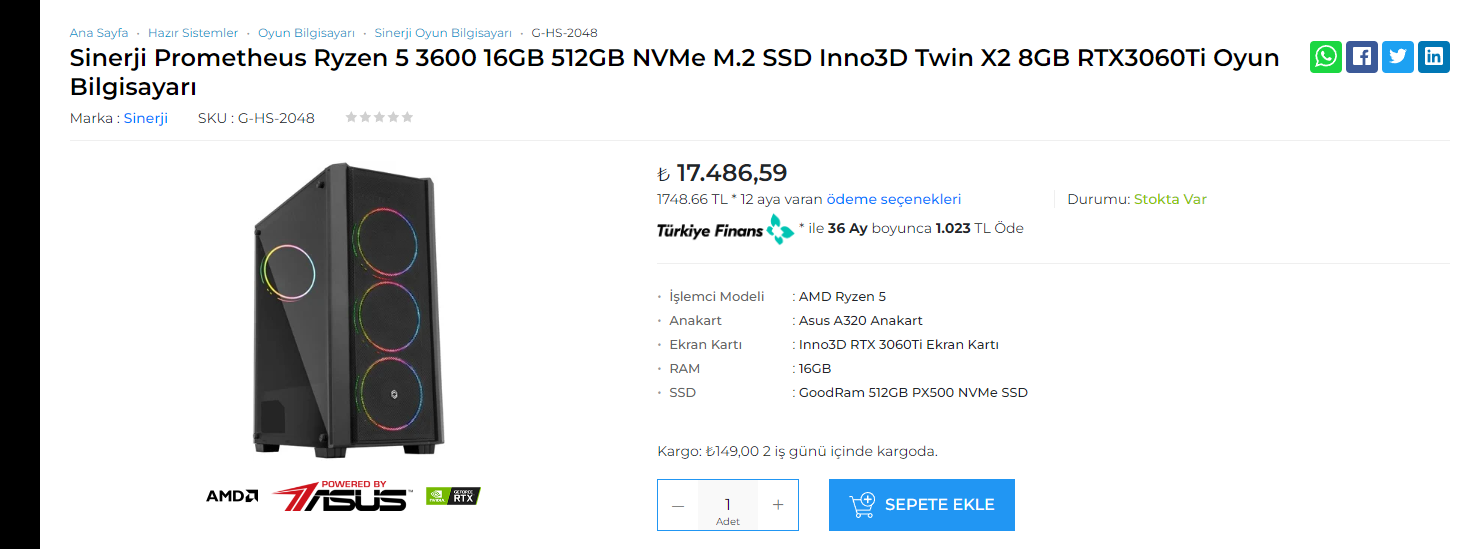Click the star rating below title
The height and width of the screenshot is (549, 1479).
[x=379, y=118]
